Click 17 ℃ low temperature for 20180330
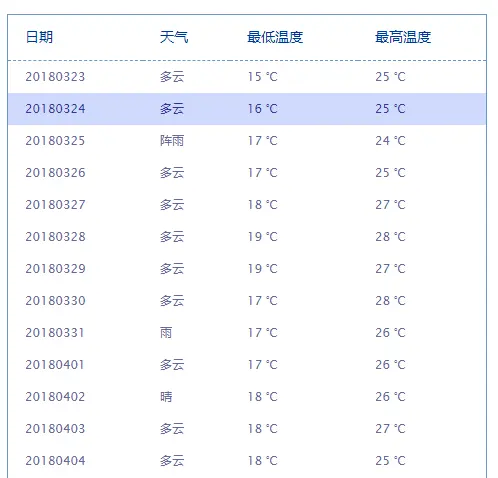 point(262,301)
